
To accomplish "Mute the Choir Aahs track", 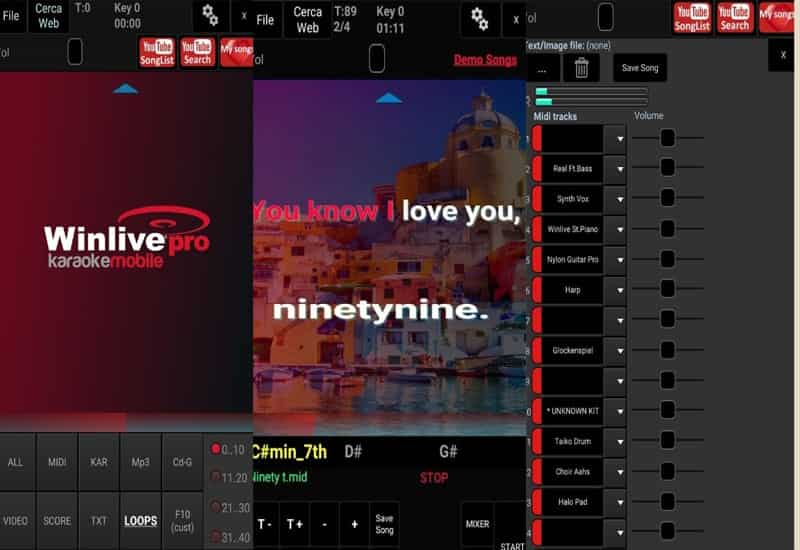I will pyautogui.click(x=537, y=472).
